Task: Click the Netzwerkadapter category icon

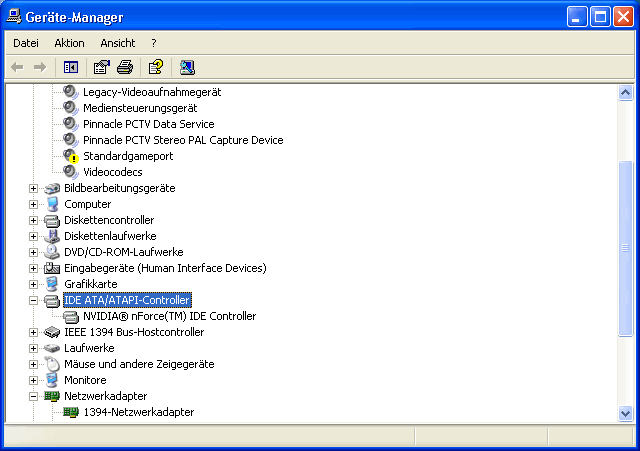Action: (52, 396)
